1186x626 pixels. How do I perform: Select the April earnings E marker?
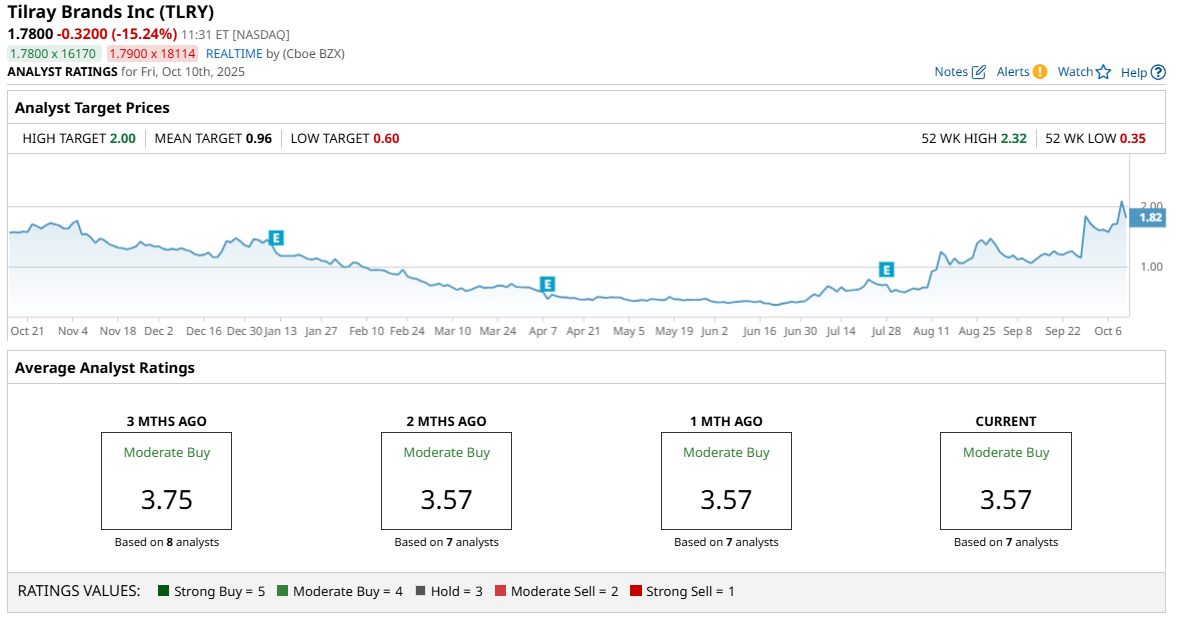click(x=548, y=284)
